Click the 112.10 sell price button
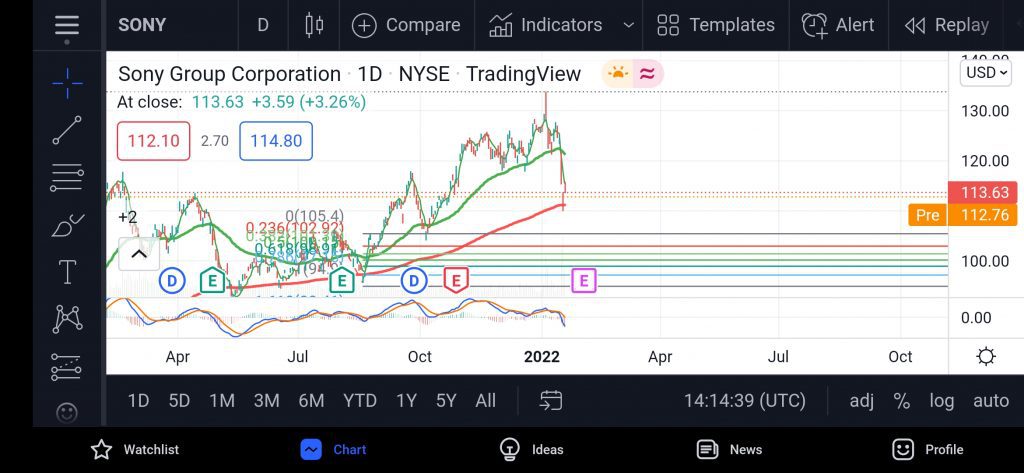 coord(153,140)
